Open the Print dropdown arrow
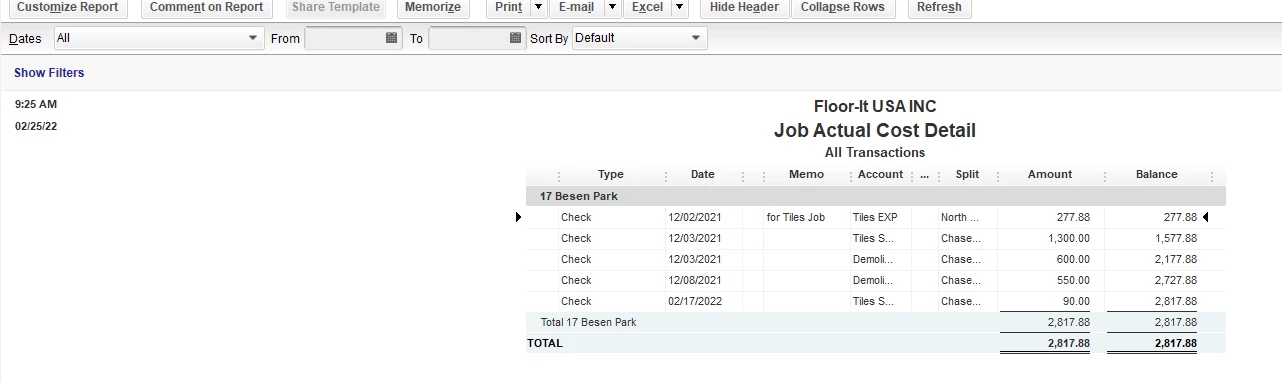This screenshot has width=1282, height=382. [538, 7]
